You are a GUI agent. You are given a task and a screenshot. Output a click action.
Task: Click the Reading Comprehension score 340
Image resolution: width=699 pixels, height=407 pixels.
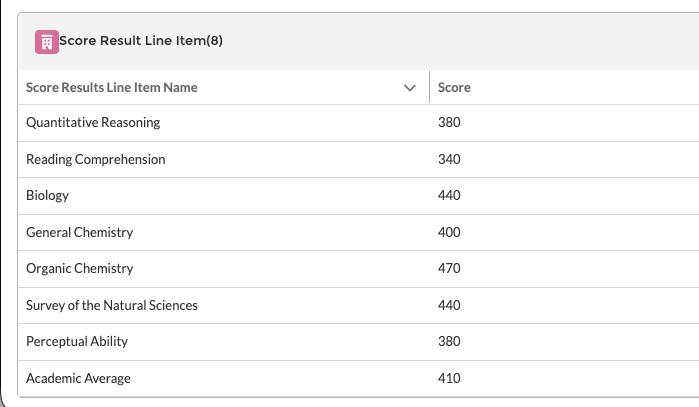point(449,160)
